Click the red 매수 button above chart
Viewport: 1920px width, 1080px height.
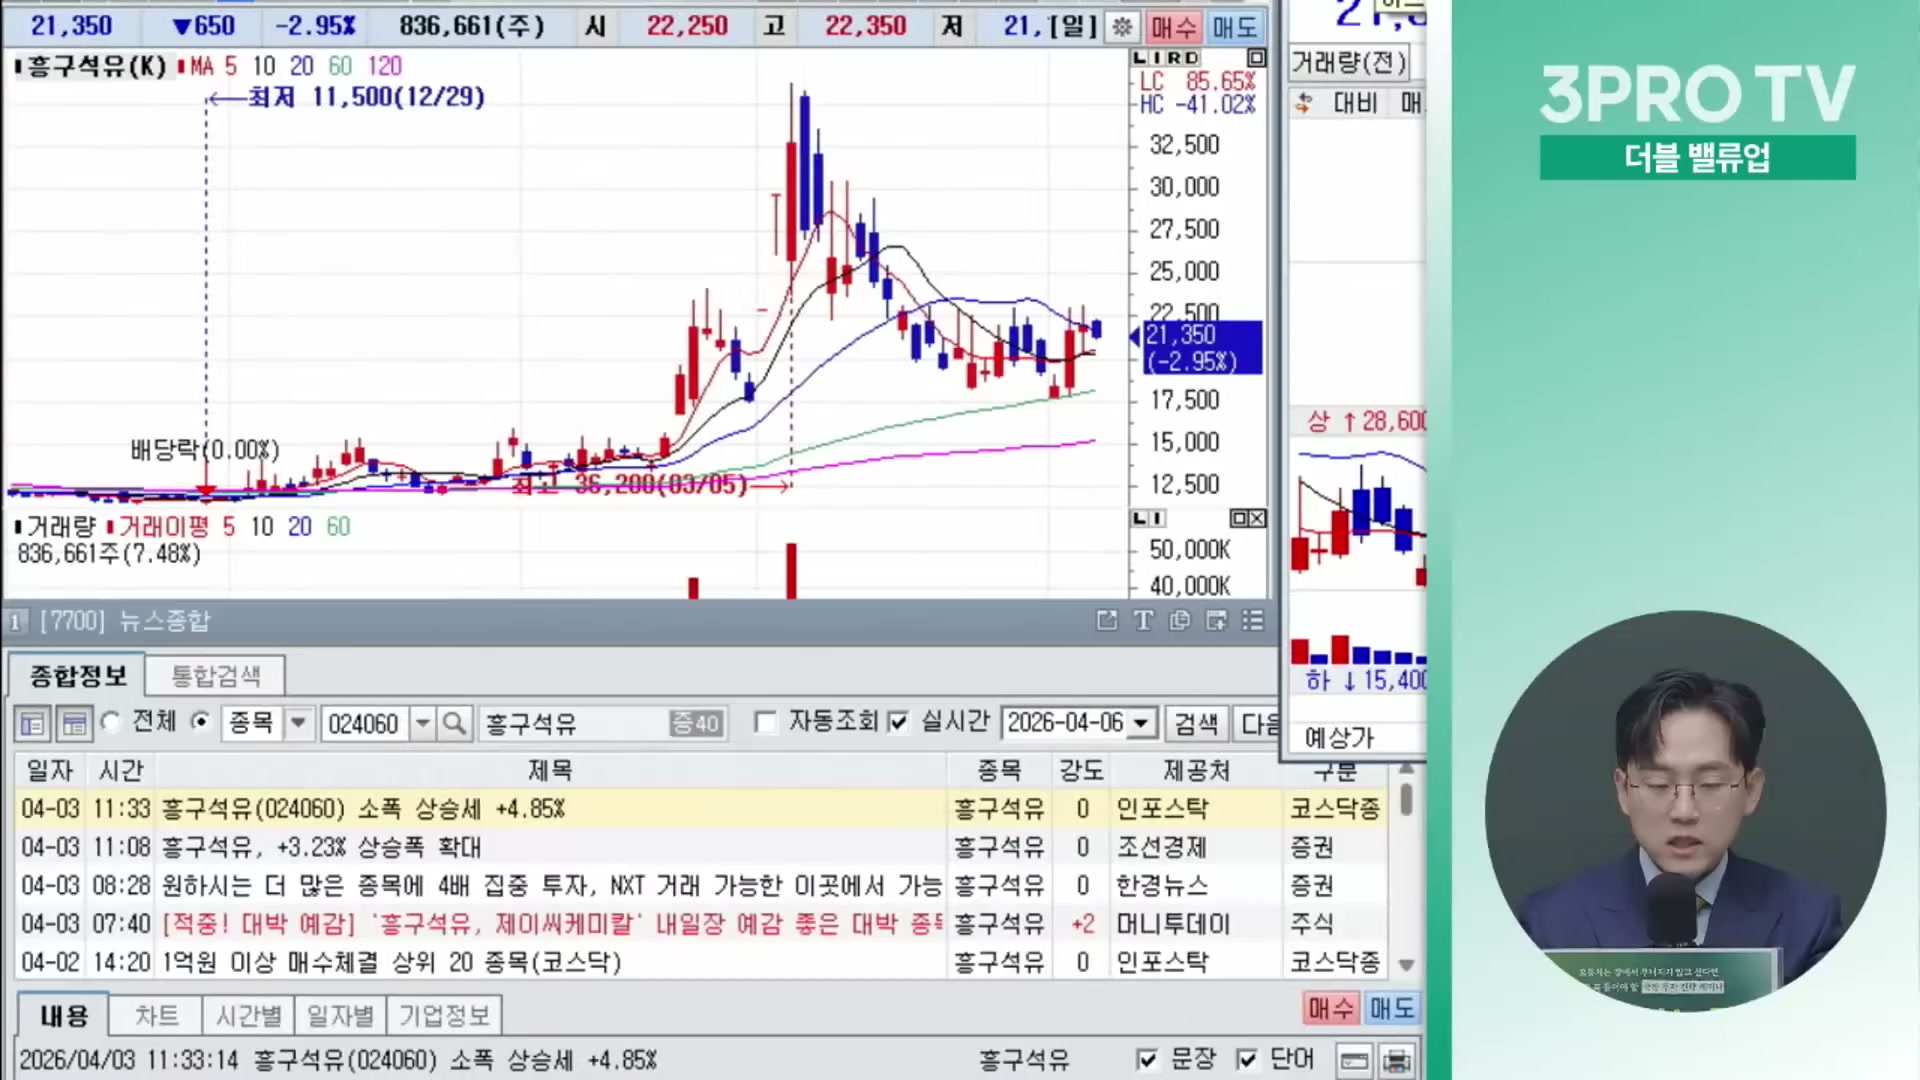tap(1173, 27)
